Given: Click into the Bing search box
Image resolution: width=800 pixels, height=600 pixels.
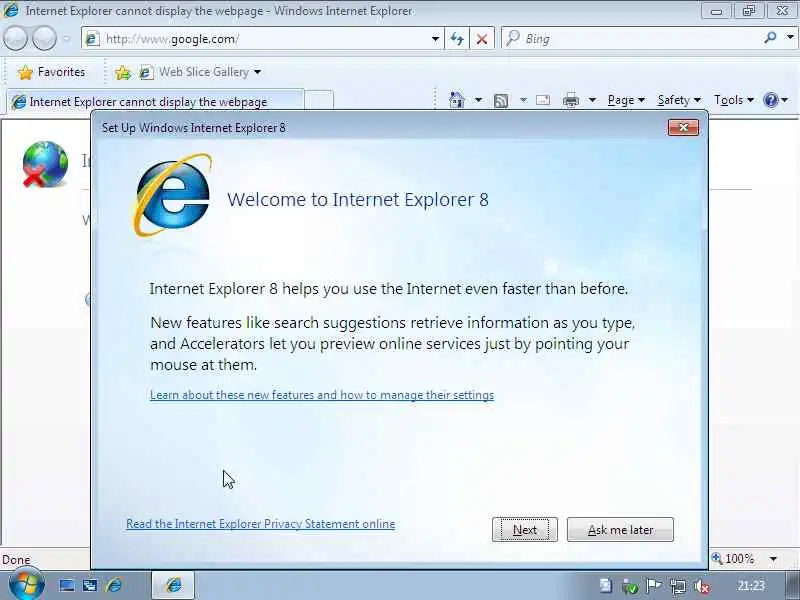Looking at the screenshot, I should (632, 39).
